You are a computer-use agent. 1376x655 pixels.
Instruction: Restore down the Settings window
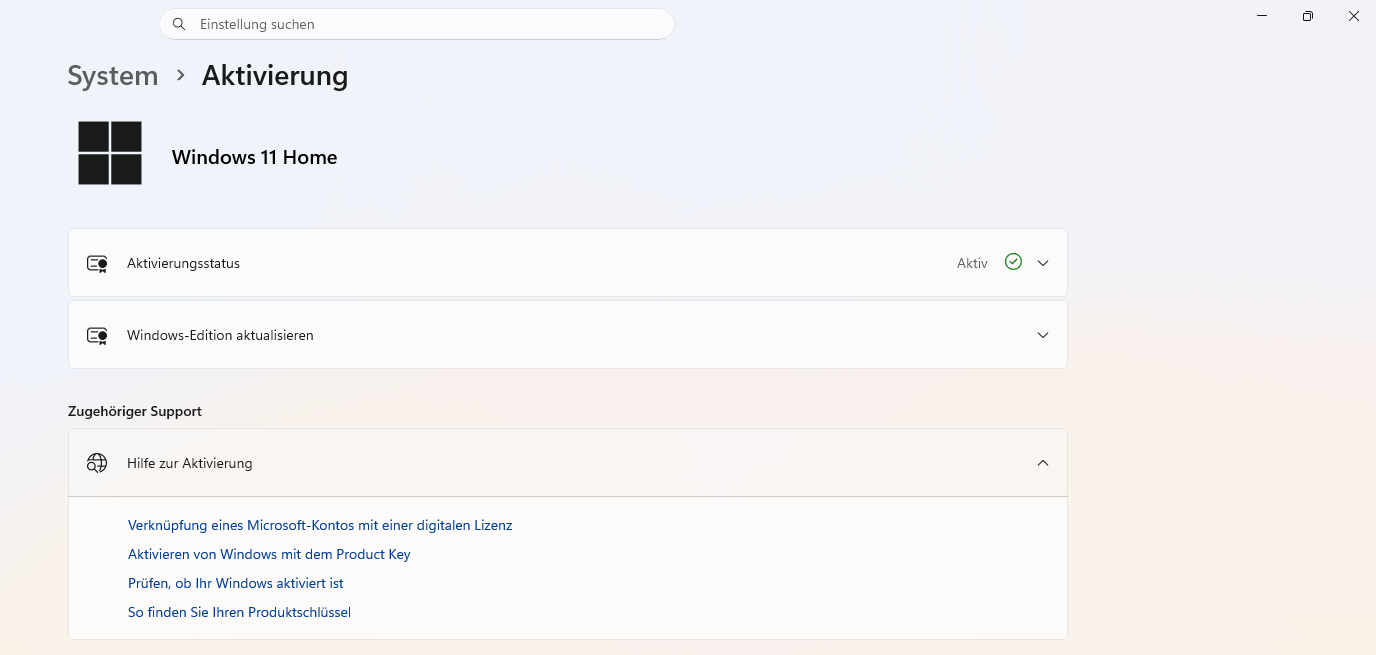[1308, 16]
